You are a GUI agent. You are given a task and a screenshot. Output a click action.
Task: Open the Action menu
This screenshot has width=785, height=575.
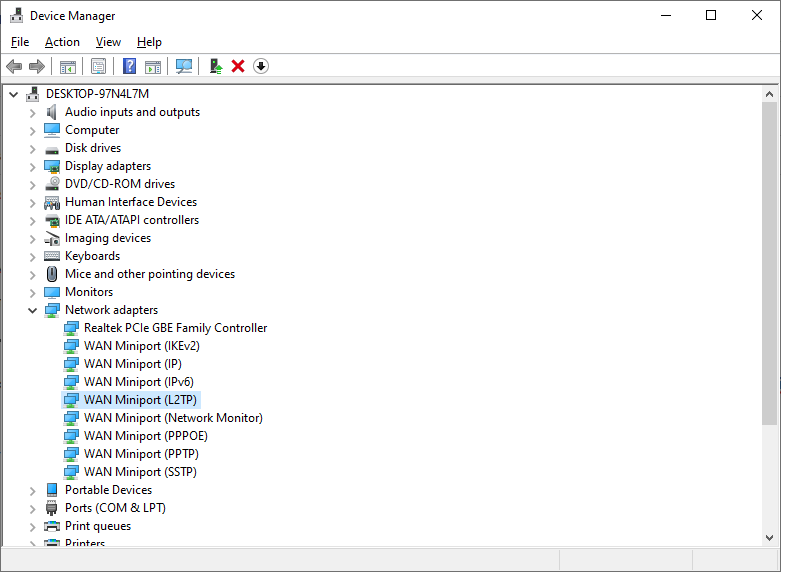[x=62, y=42]
